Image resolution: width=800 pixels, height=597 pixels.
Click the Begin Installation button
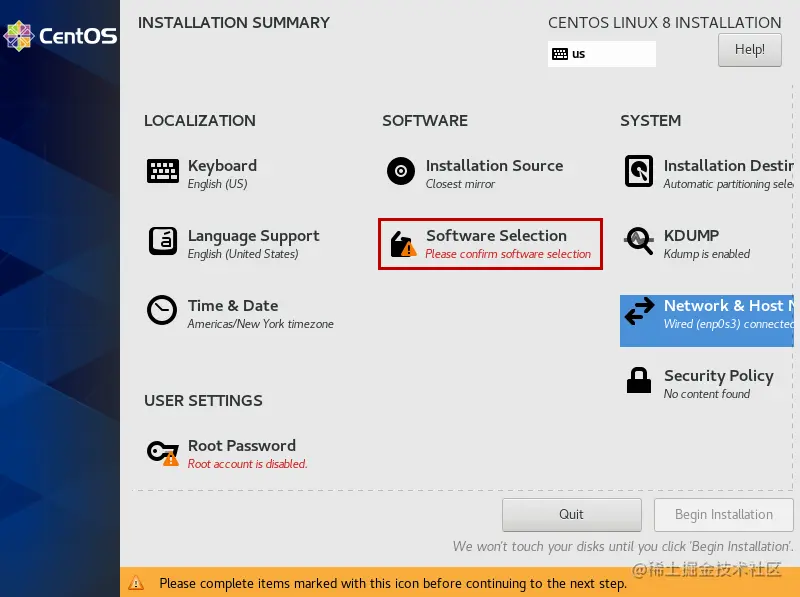point(723,514)
